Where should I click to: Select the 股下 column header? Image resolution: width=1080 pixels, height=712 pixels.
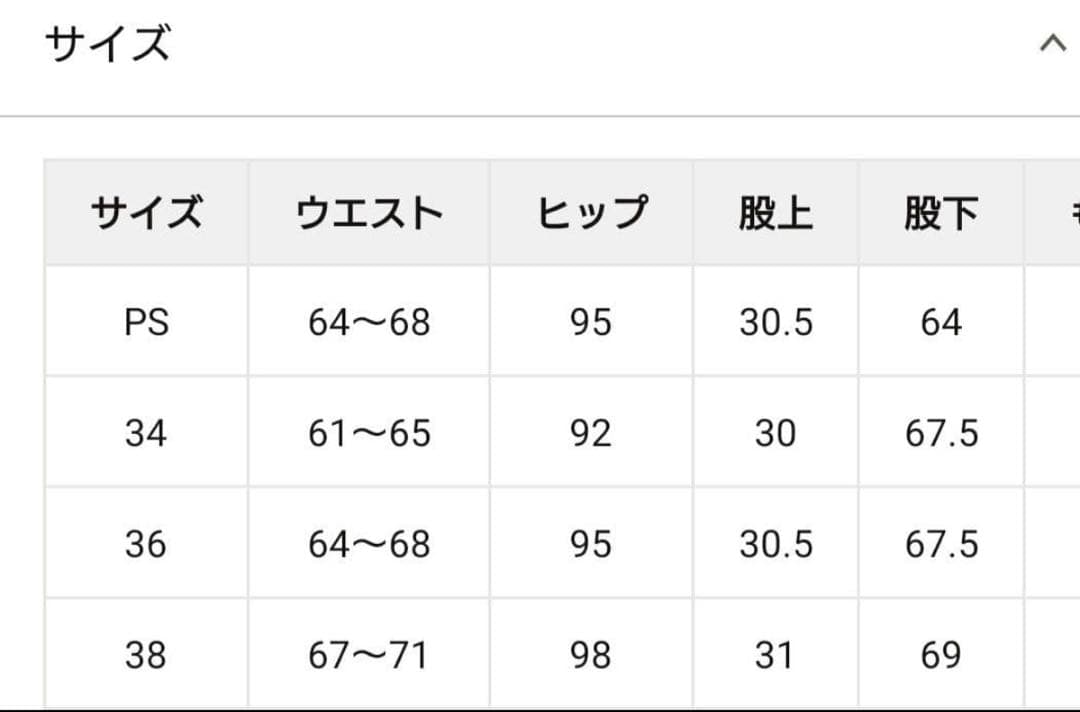coord(940,213)
